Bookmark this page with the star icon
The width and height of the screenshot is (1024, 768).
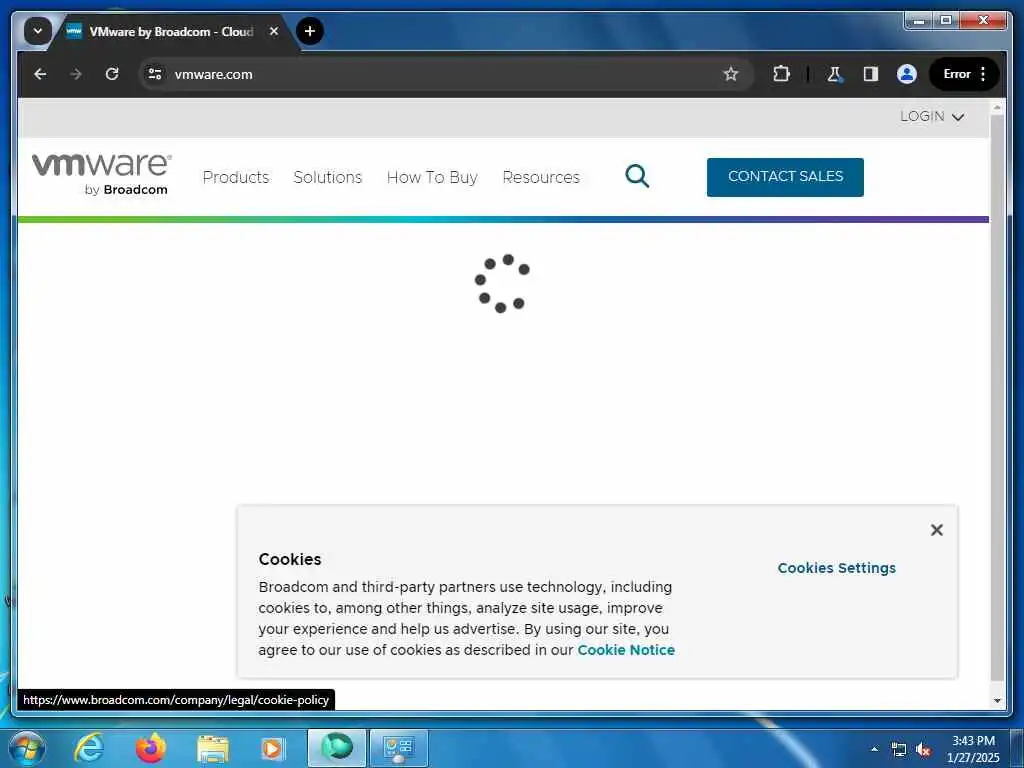tap(731, 74)
